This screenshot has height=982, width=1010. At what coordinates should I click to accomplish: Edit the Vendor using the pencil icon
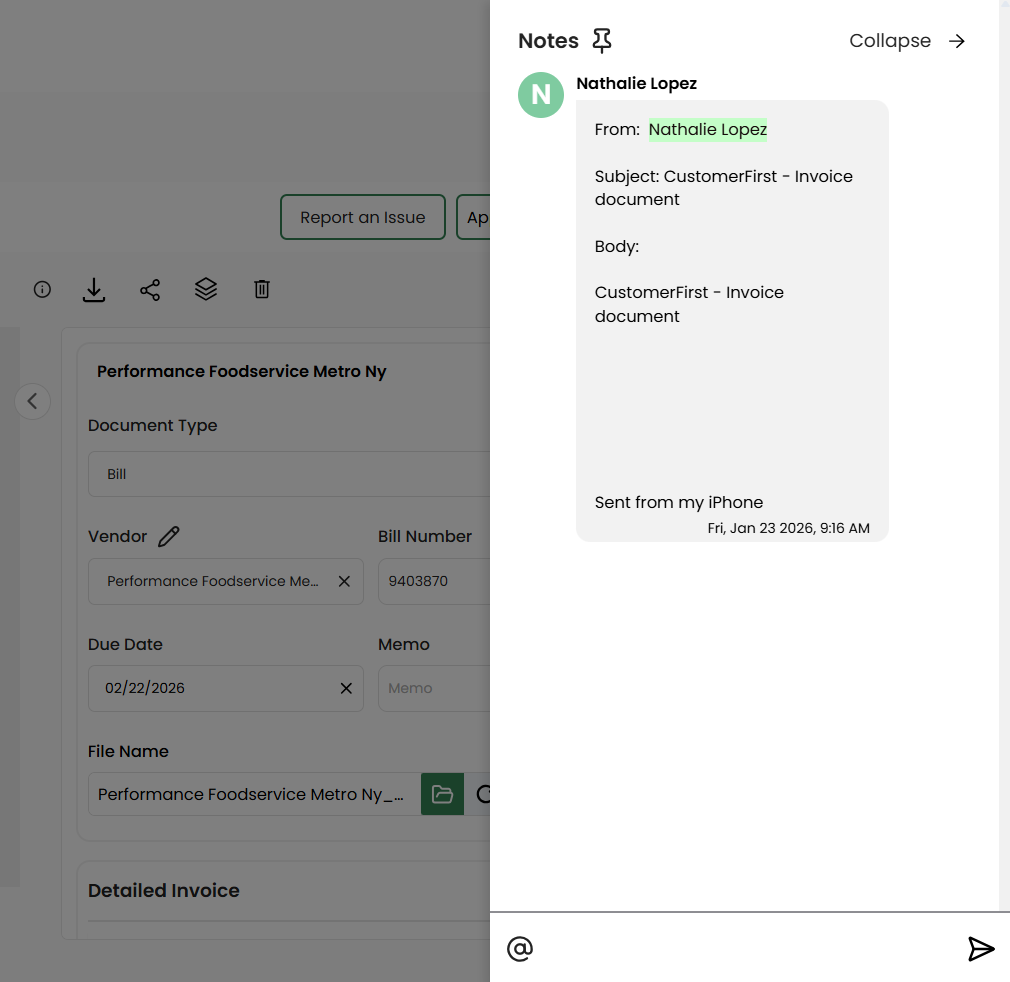click(169, 536)
